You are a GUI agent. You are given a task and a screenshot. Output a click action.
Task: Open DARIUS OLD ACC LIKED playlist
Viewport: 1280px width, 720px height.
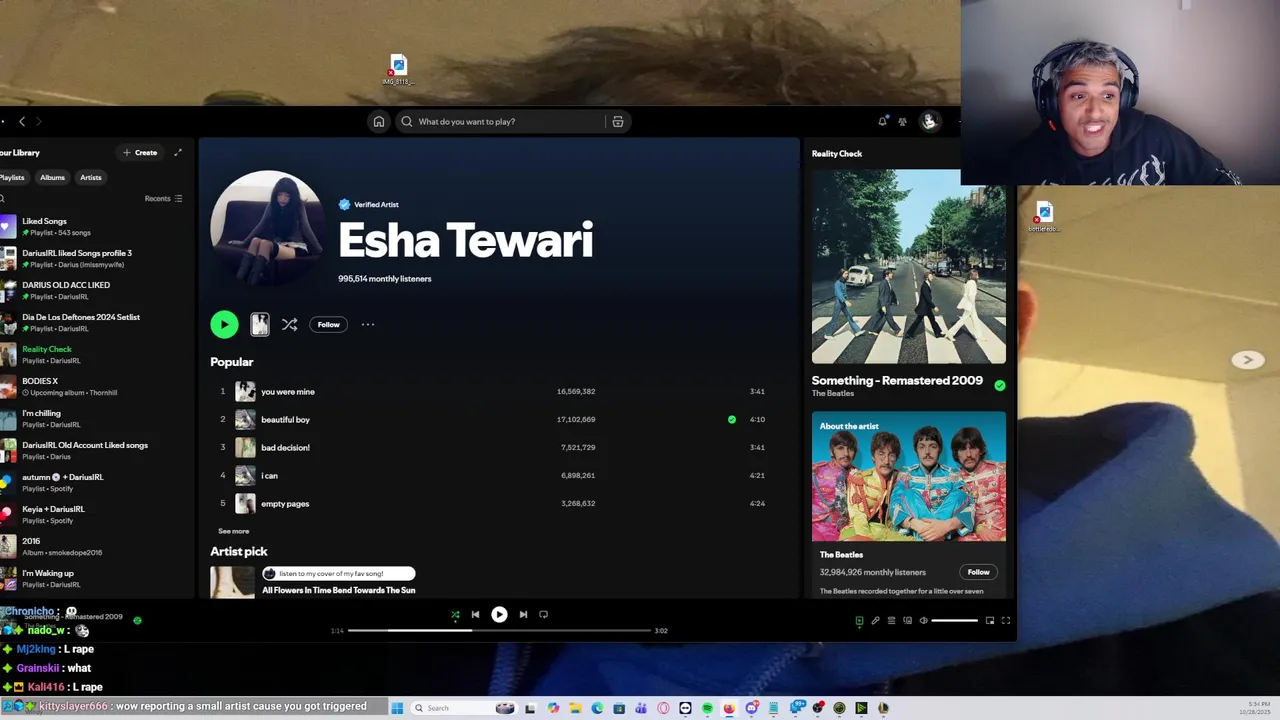click(x=95, y=291)
